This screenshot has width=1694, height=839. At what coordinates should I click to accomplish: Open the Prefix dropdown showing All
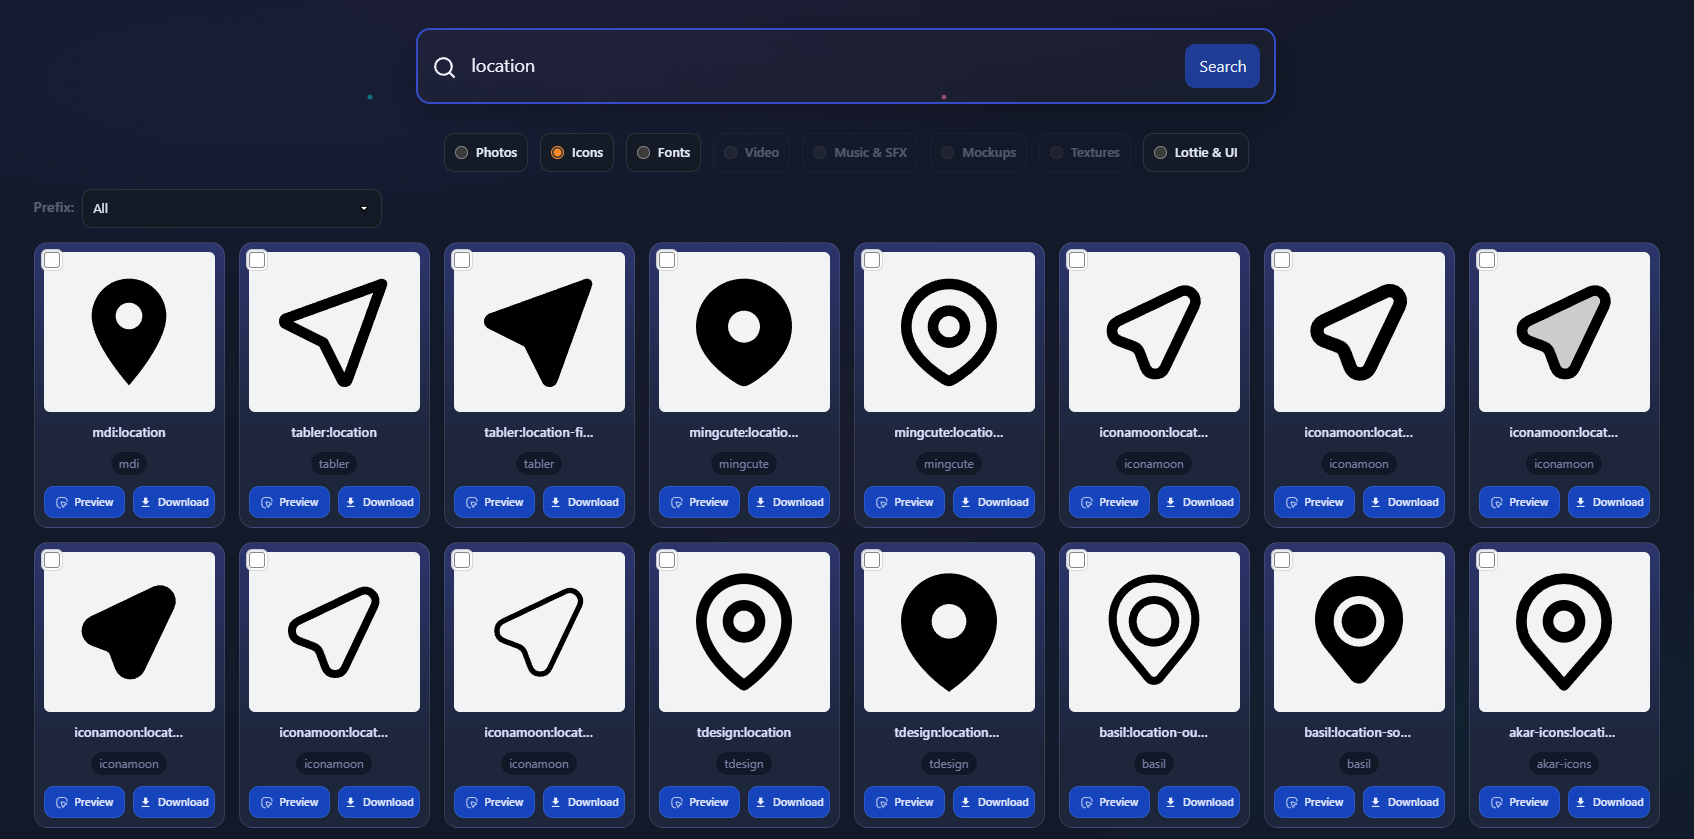pos(232,208)
